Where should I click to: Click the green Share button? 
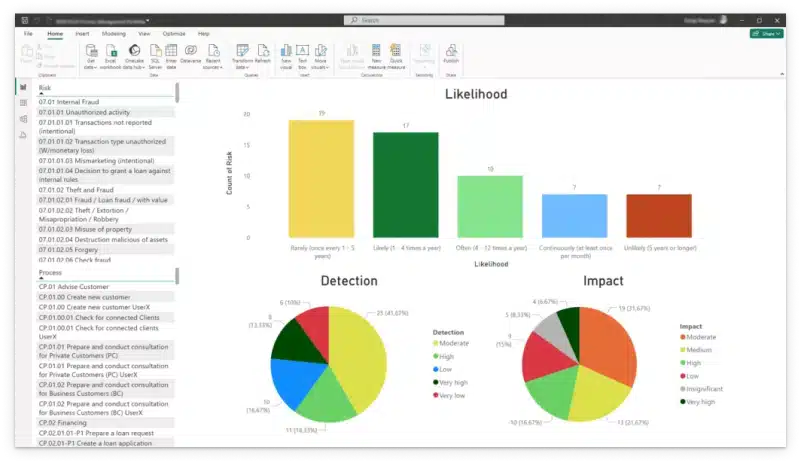coord(766,34)
